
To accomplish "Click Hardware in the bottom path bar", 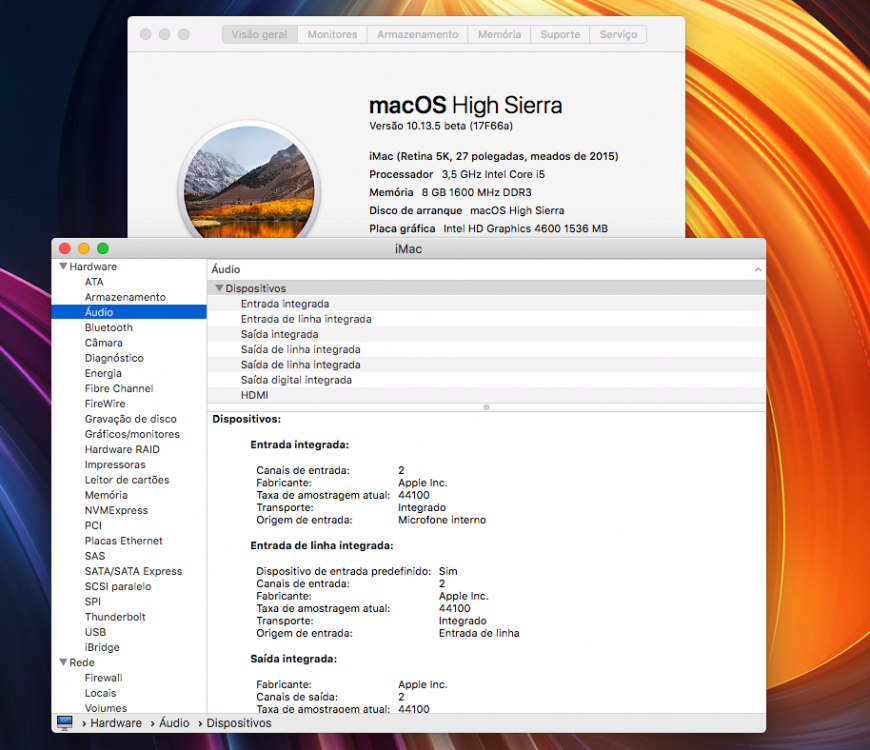I will [116, 723].
